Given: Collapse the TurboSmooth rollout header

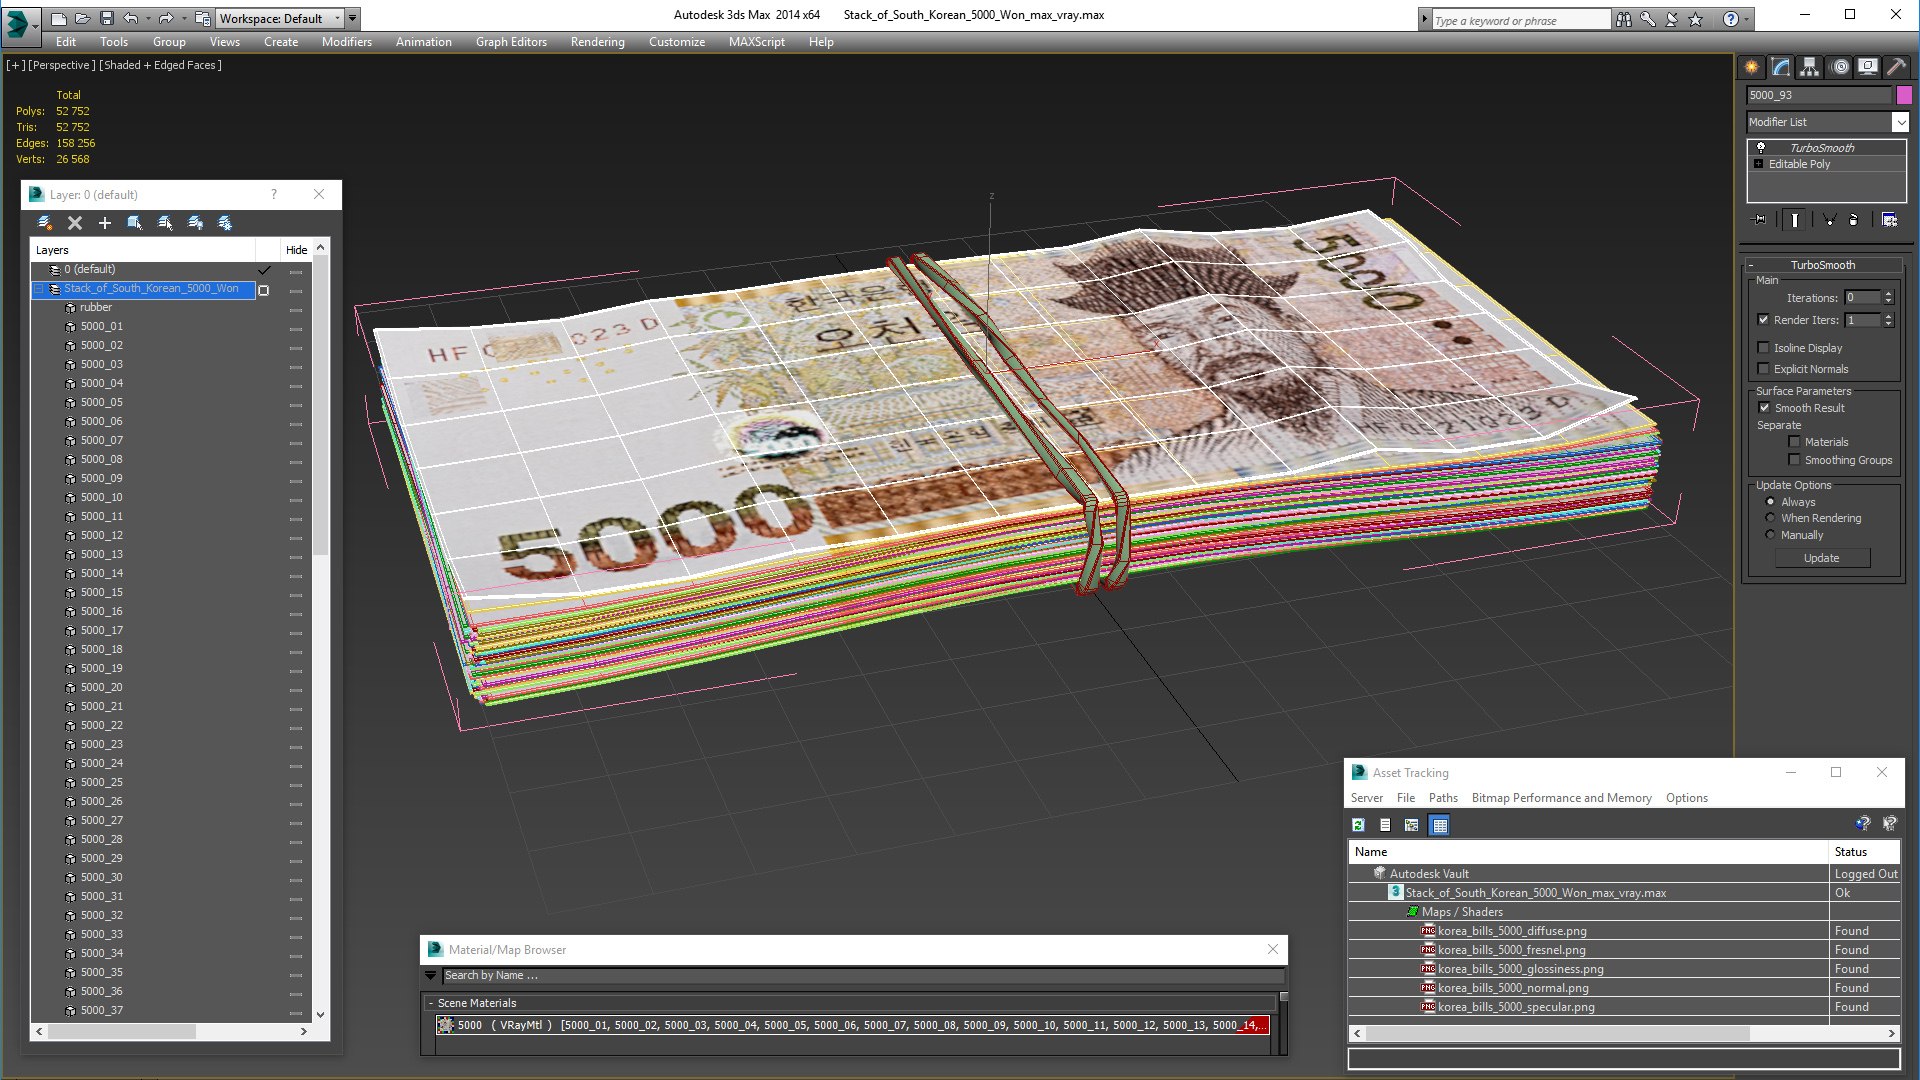Looking at the screenshot, I should (x=1822, y=265).
